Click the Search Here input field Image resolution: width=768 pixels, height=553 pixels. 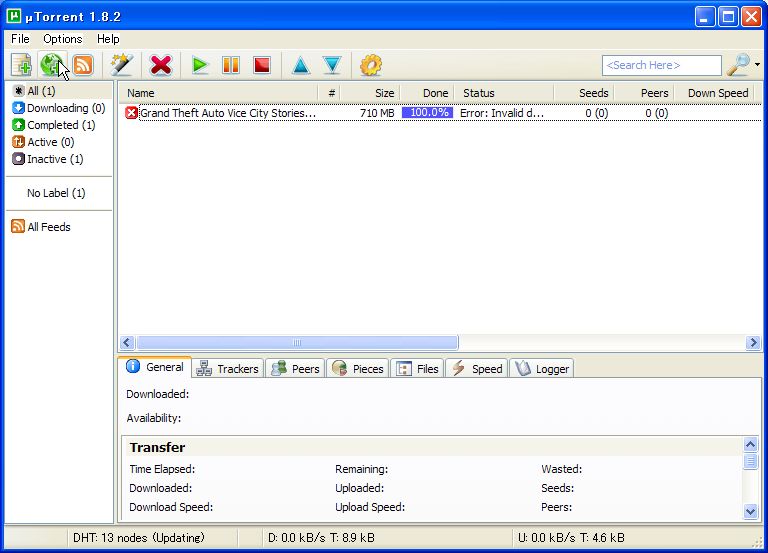(x=662, y=65)
